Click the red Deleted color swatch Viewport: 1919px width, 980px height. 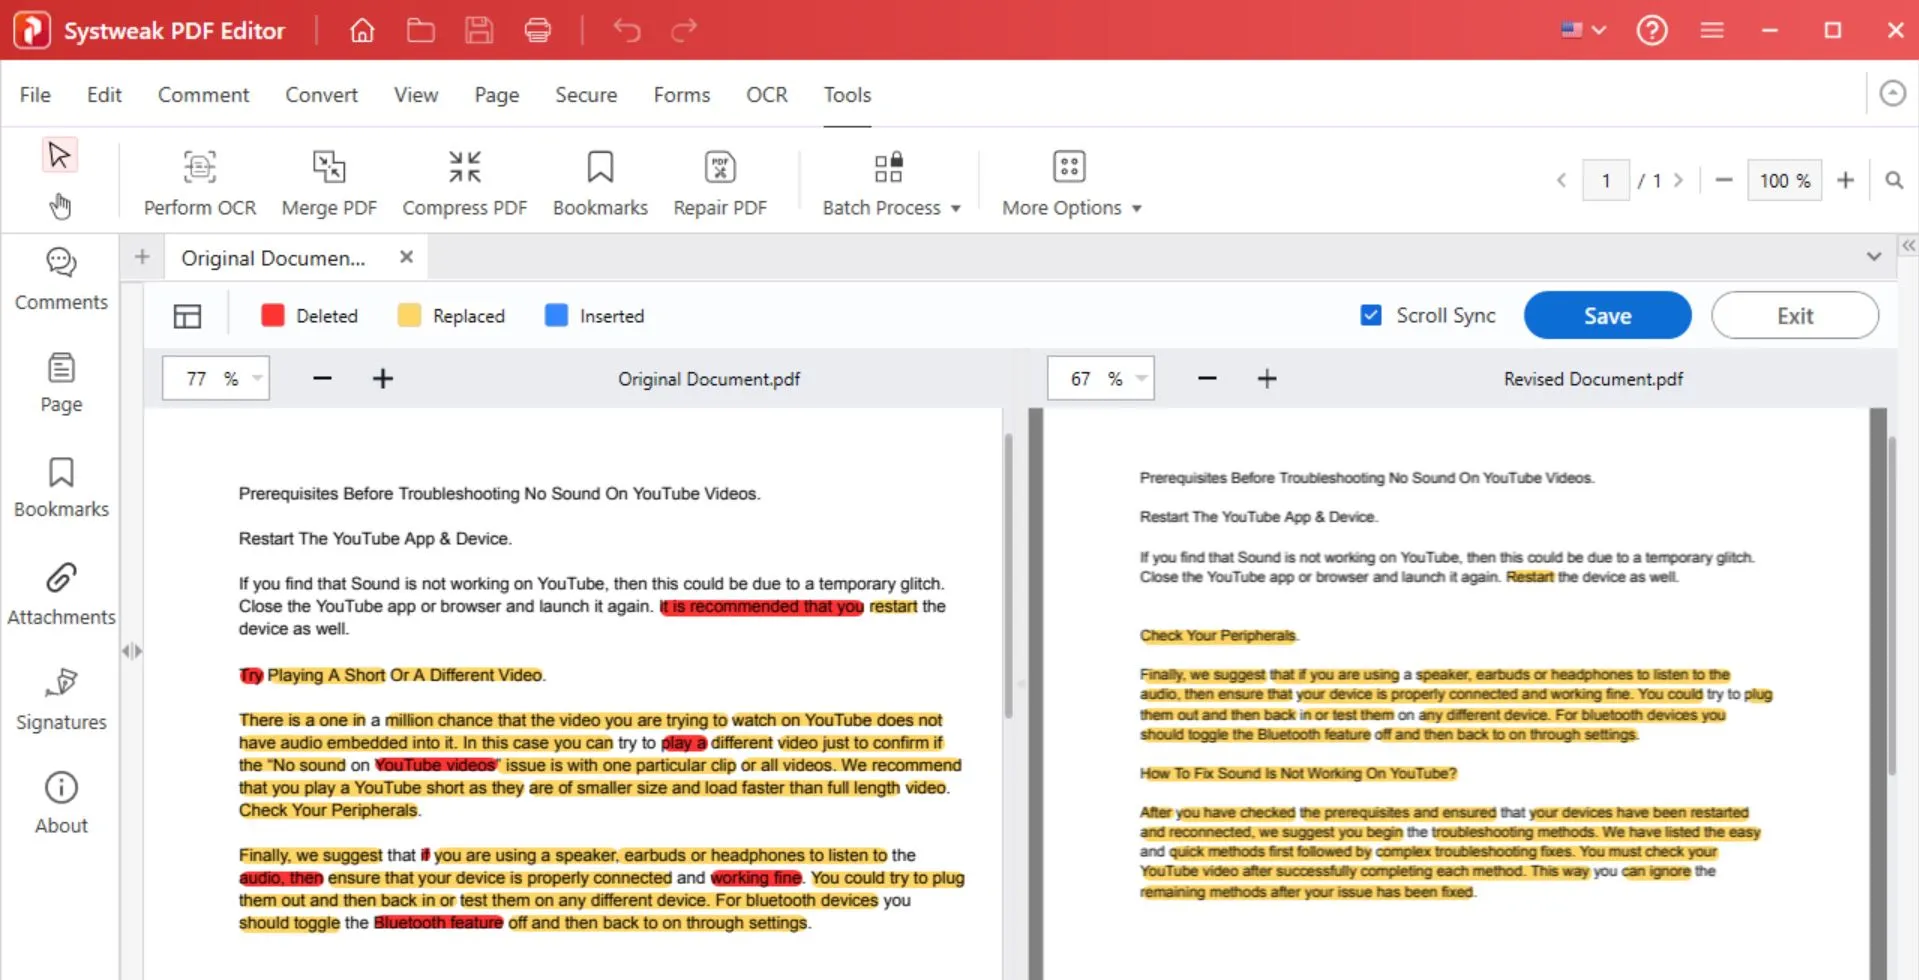[272, 316]
